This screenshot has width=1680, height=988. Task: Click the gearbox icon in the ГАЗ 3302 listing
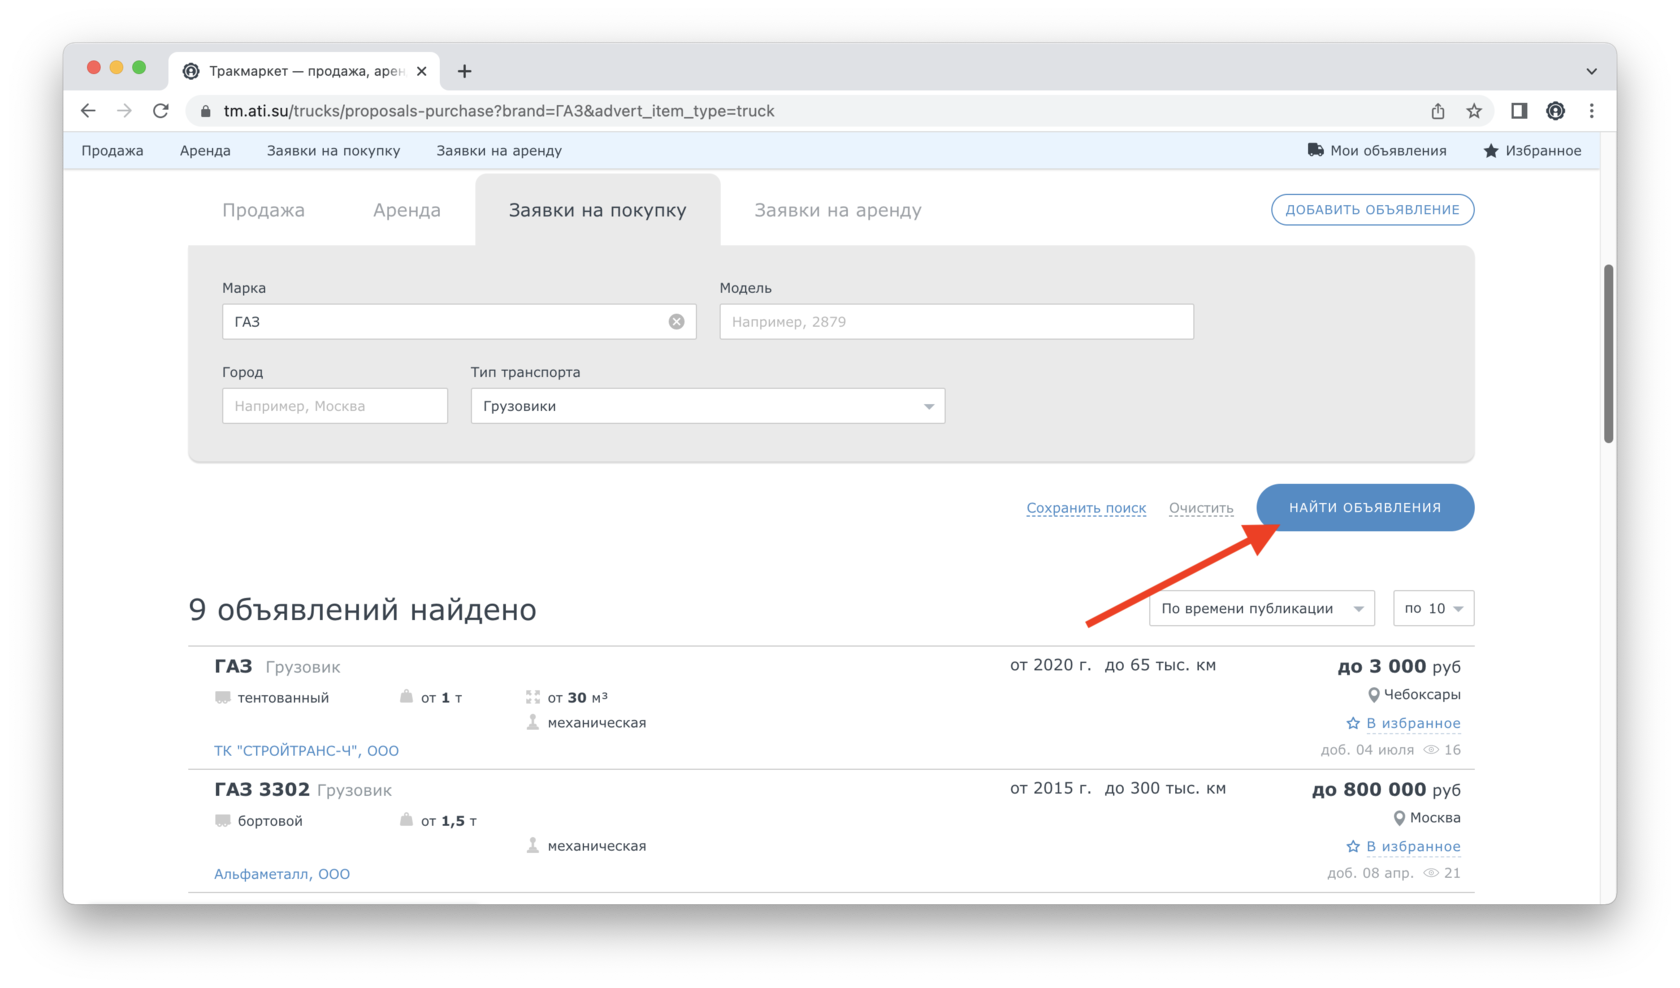point(533,845)
